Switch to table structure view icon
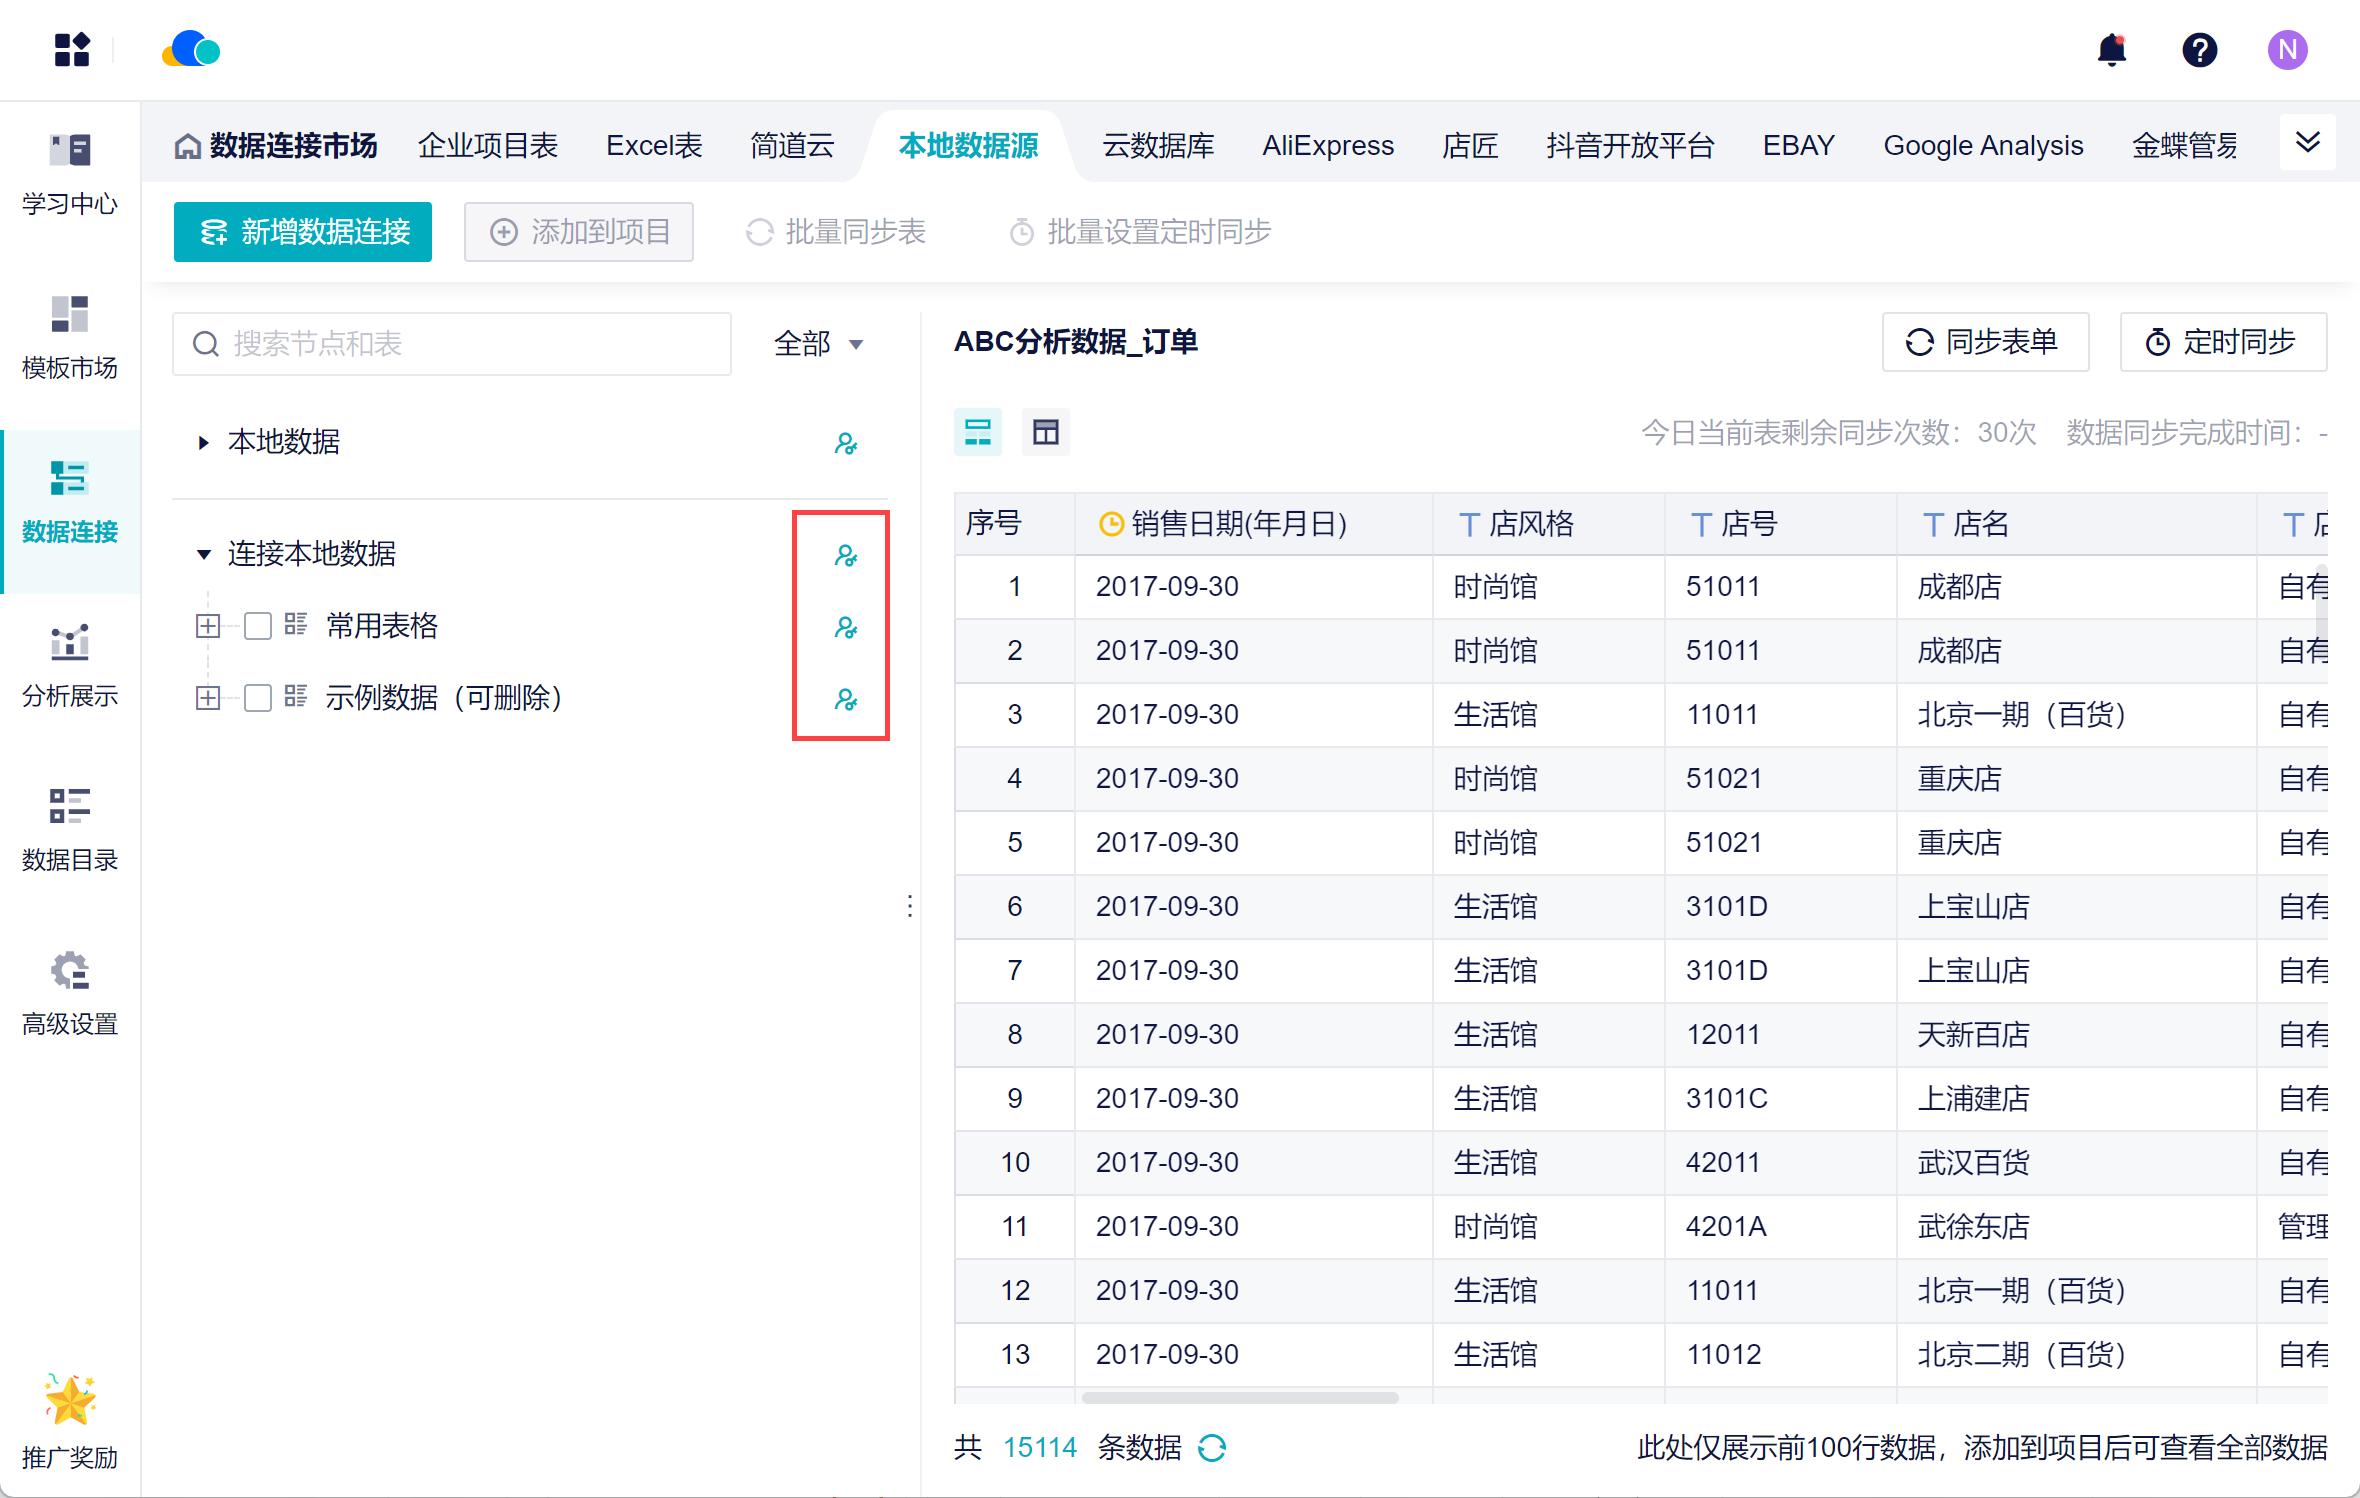 (x=1045, y=432)
